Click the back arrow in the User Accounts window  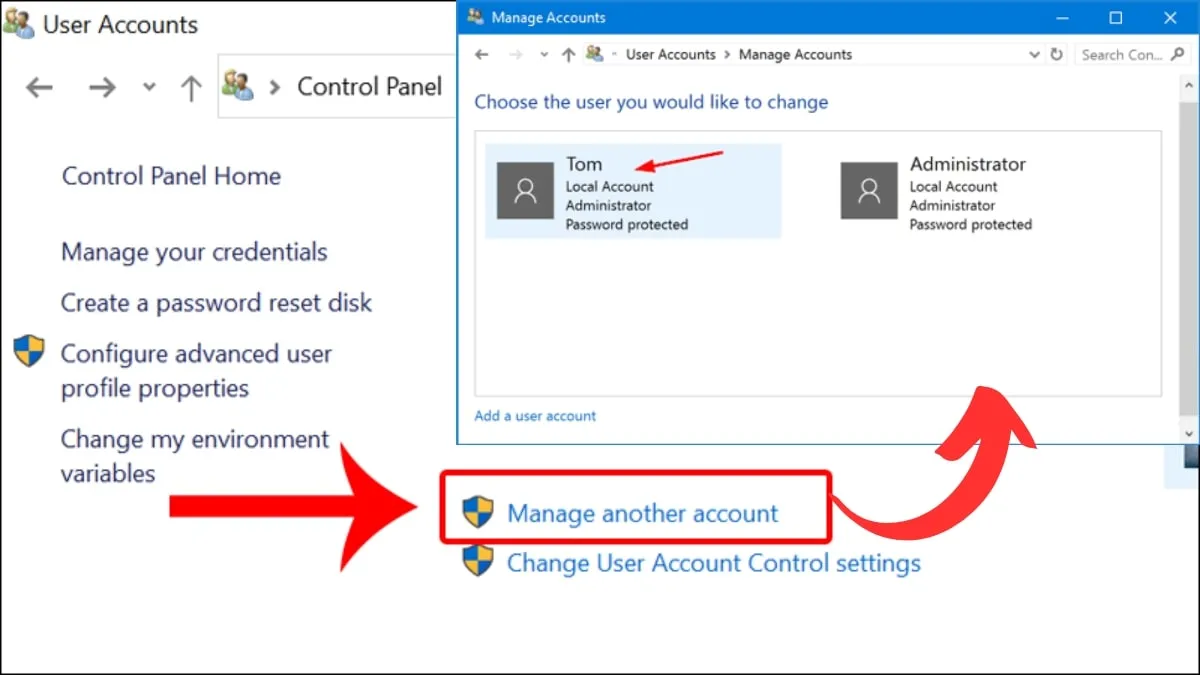click(x=39, y=88)
